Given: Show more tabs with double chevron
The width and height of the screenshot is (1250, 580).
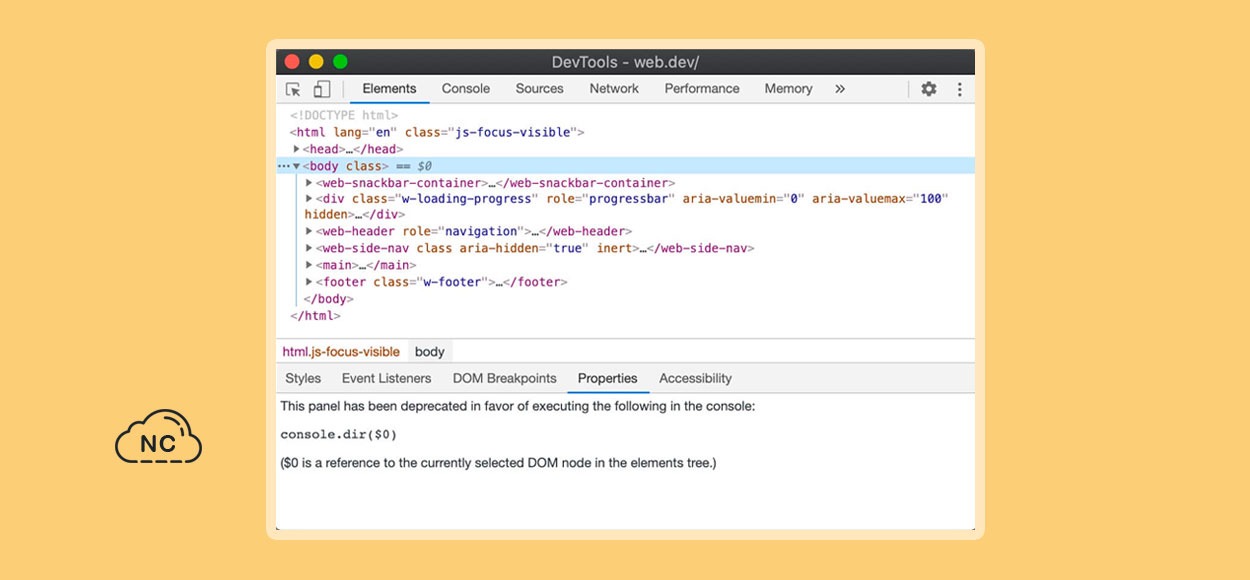Looking at the screenshot, I should (x=840, y=89).
